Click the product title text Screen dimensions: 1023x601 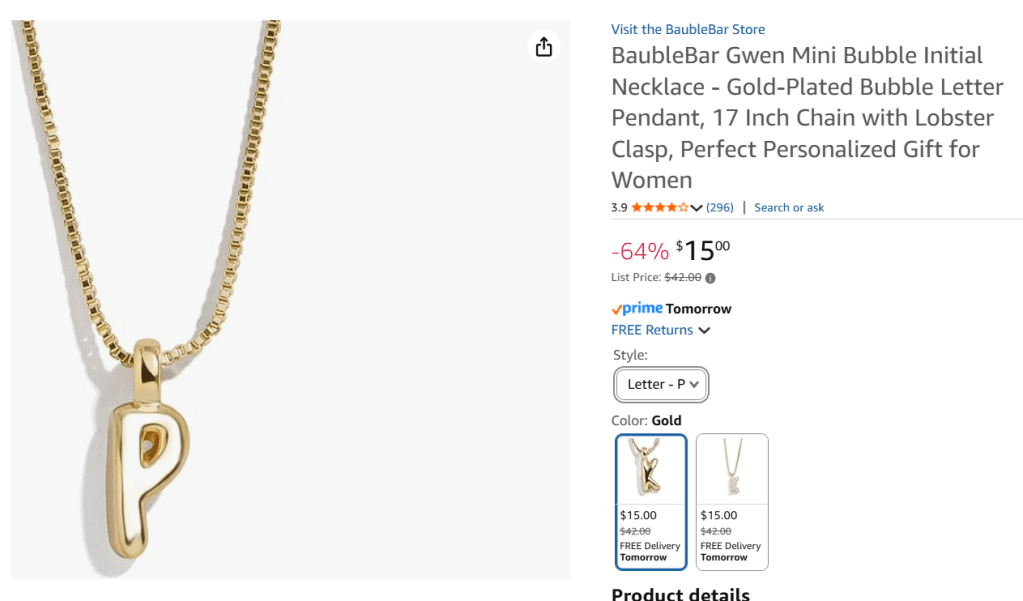807,117
